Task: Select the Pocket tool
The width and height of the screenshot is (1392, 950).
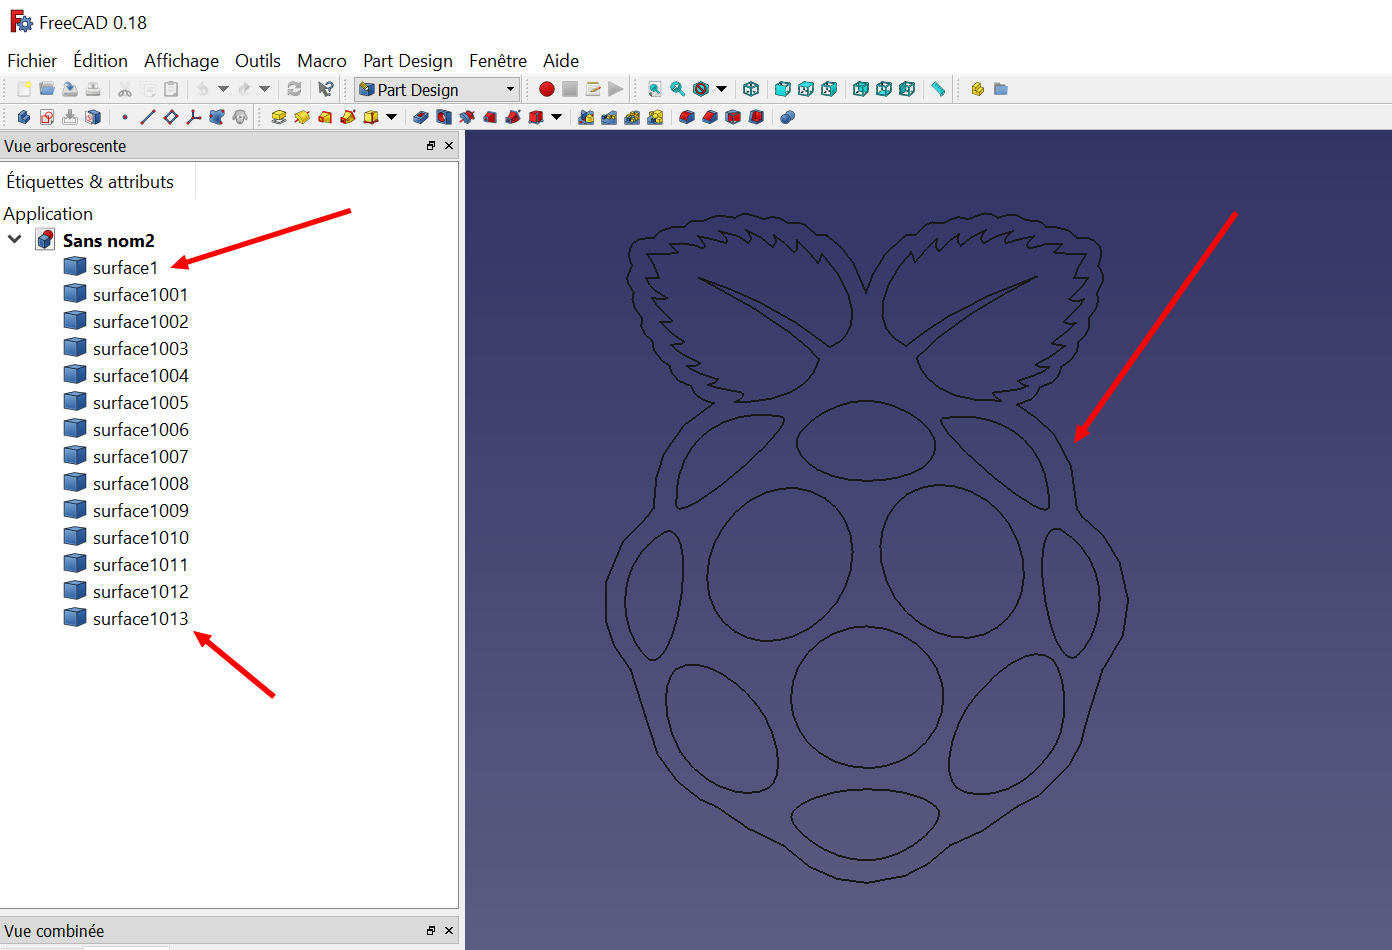Action: point(421,117)
